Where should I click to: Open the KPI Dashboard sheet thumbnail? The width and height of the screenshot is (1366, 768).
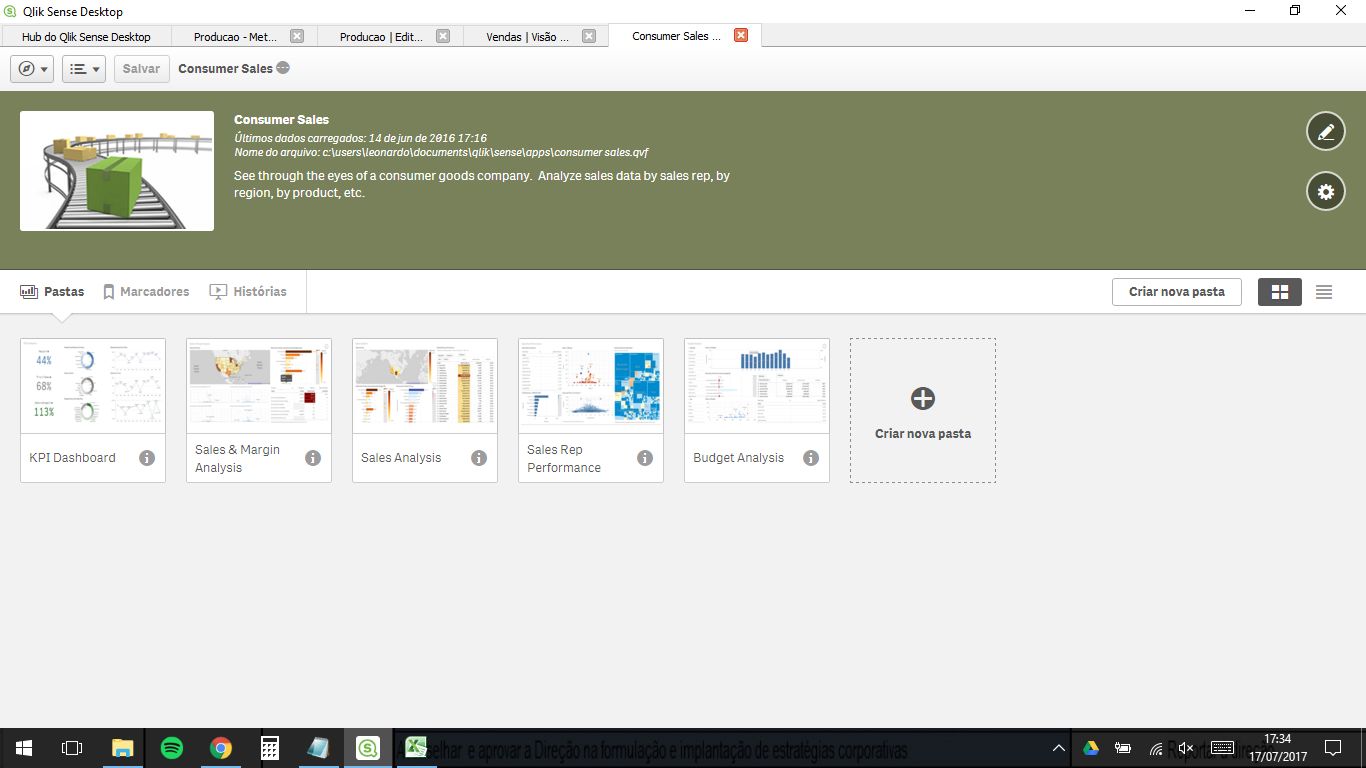[x=93, y=386]
